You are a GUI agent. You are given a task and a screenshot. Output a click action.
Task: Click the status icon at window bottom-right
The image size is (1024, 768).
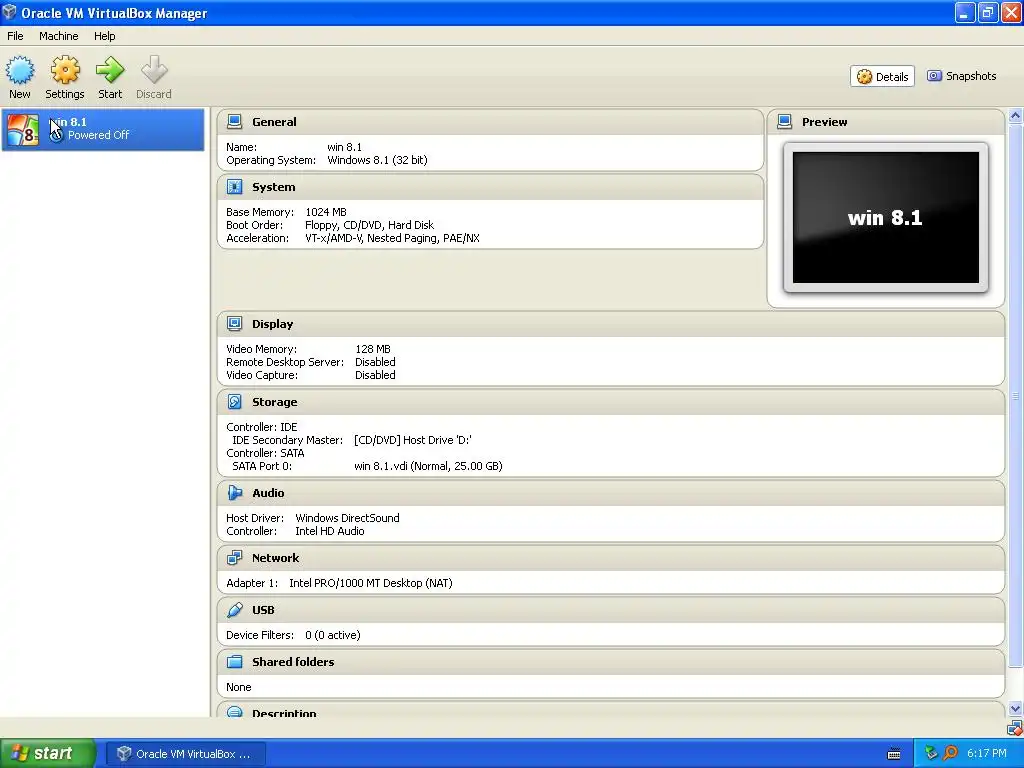[1014, 728]
